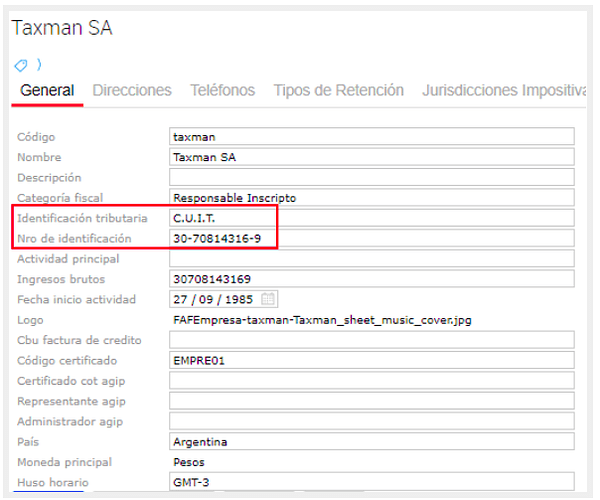600x500 pixels.
Task: Click the País label
Action: click(28, 442)
